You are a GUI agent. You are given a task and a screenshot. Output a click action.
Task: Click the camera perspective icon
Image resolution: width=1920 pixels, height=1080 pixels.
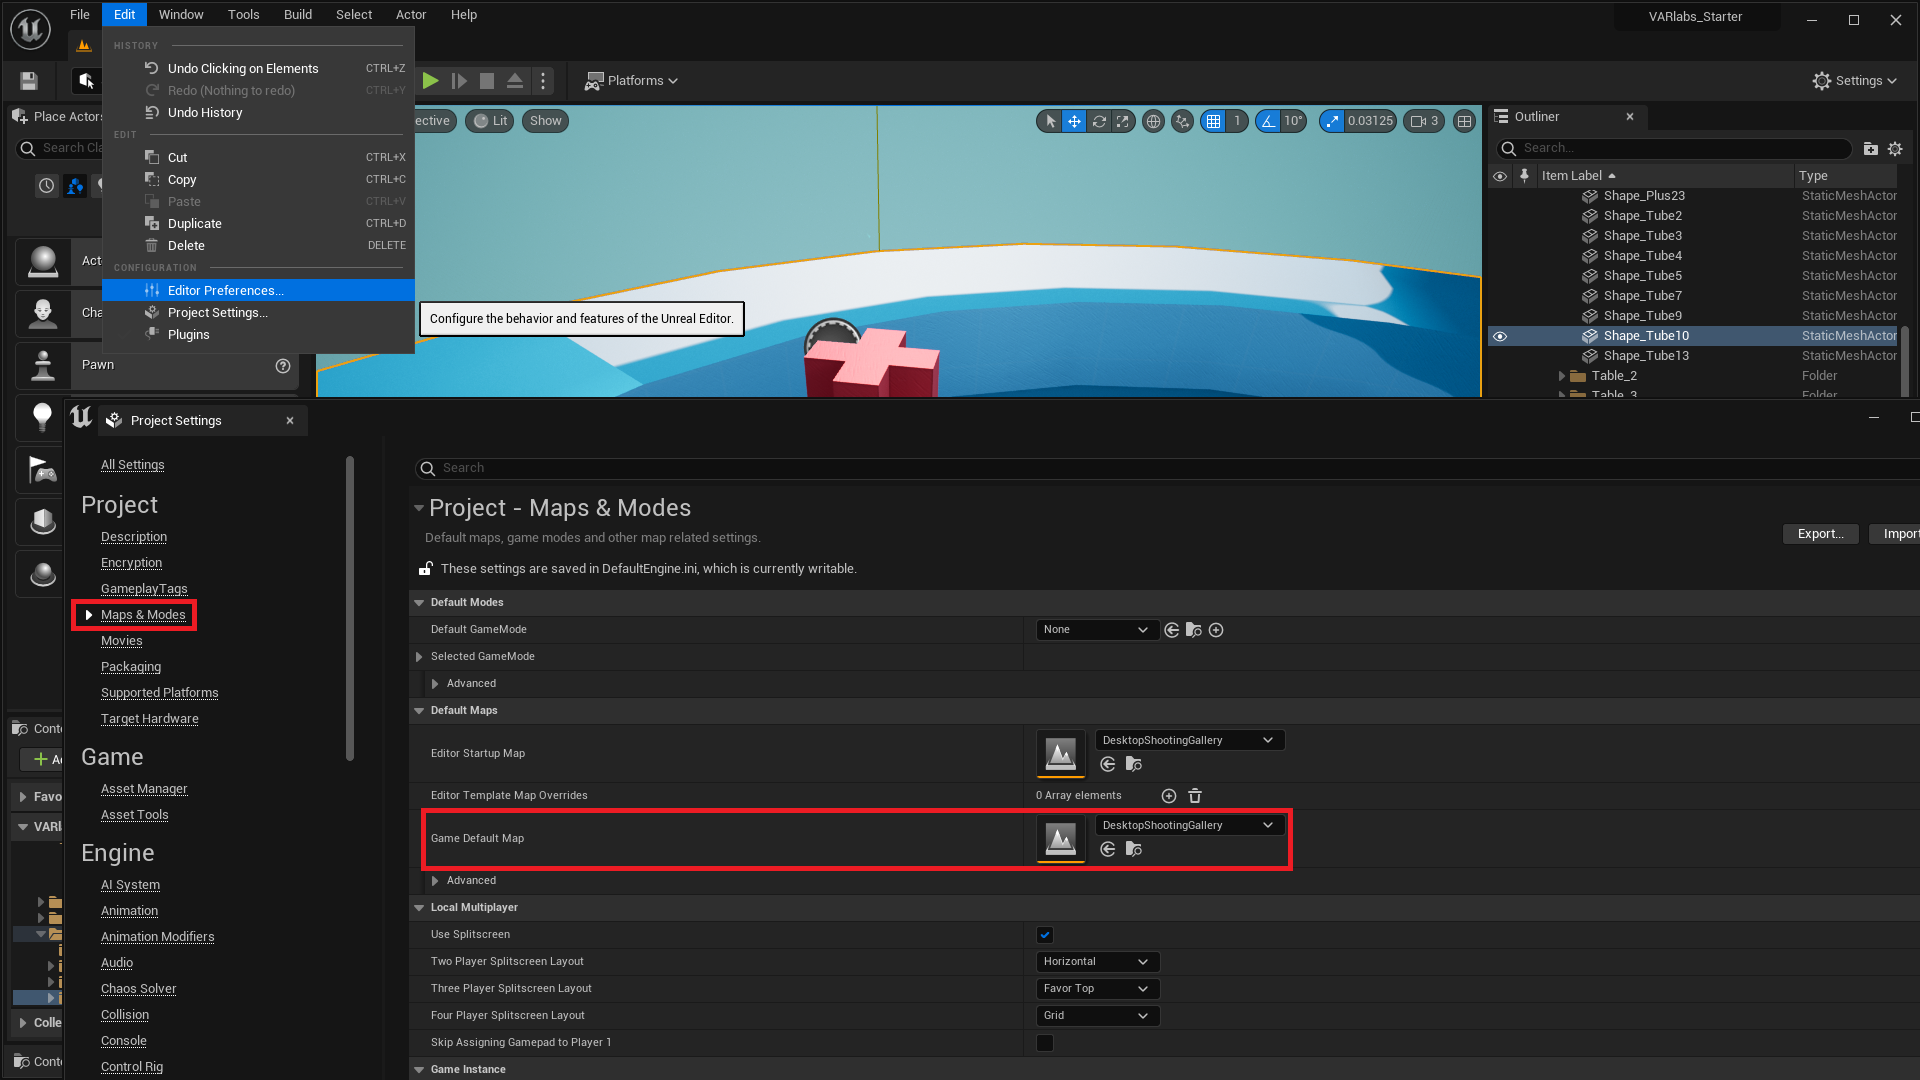click(x=431, y=120)
